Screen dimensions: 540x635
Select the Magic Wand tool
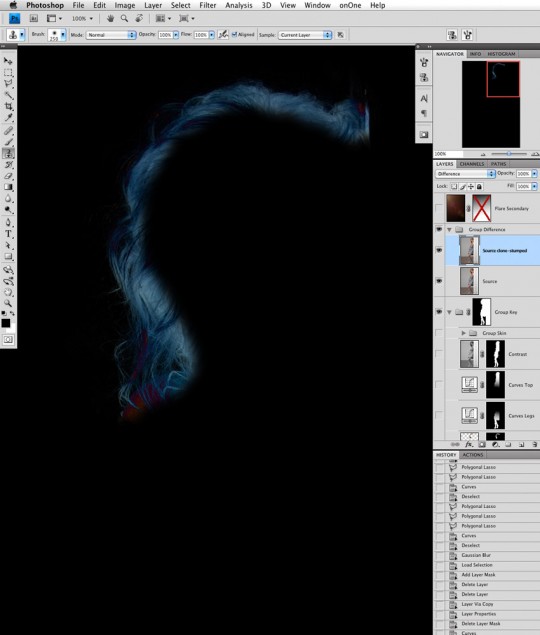tap(8, 95)
